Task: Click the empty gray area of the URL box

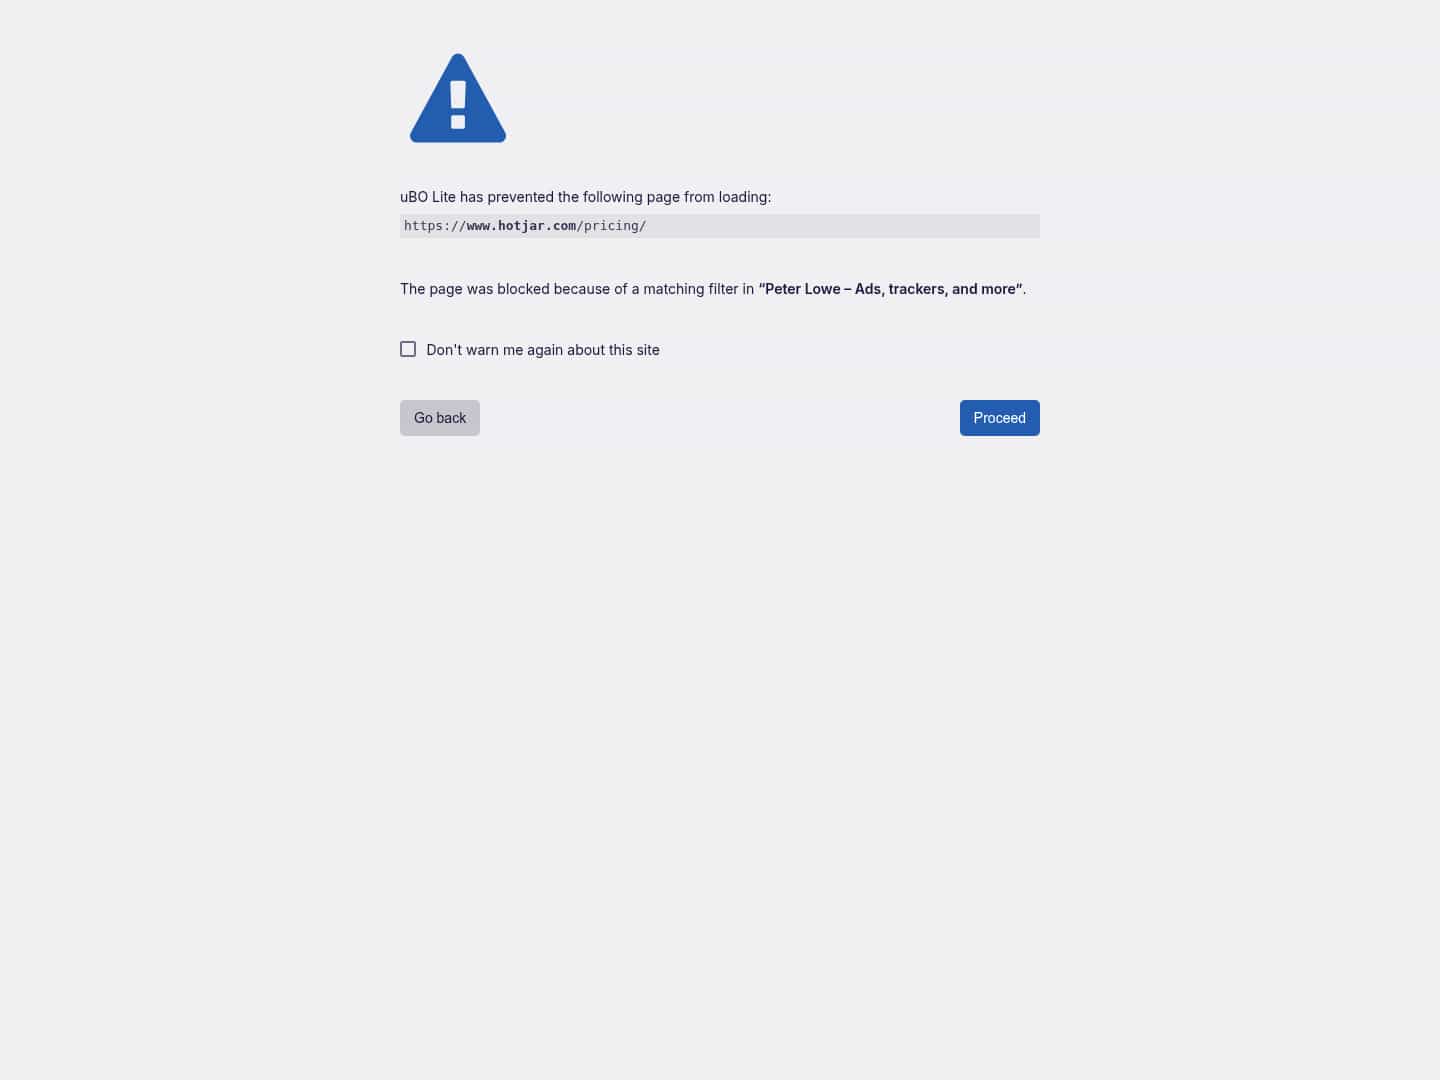Action: pos(843,226)
